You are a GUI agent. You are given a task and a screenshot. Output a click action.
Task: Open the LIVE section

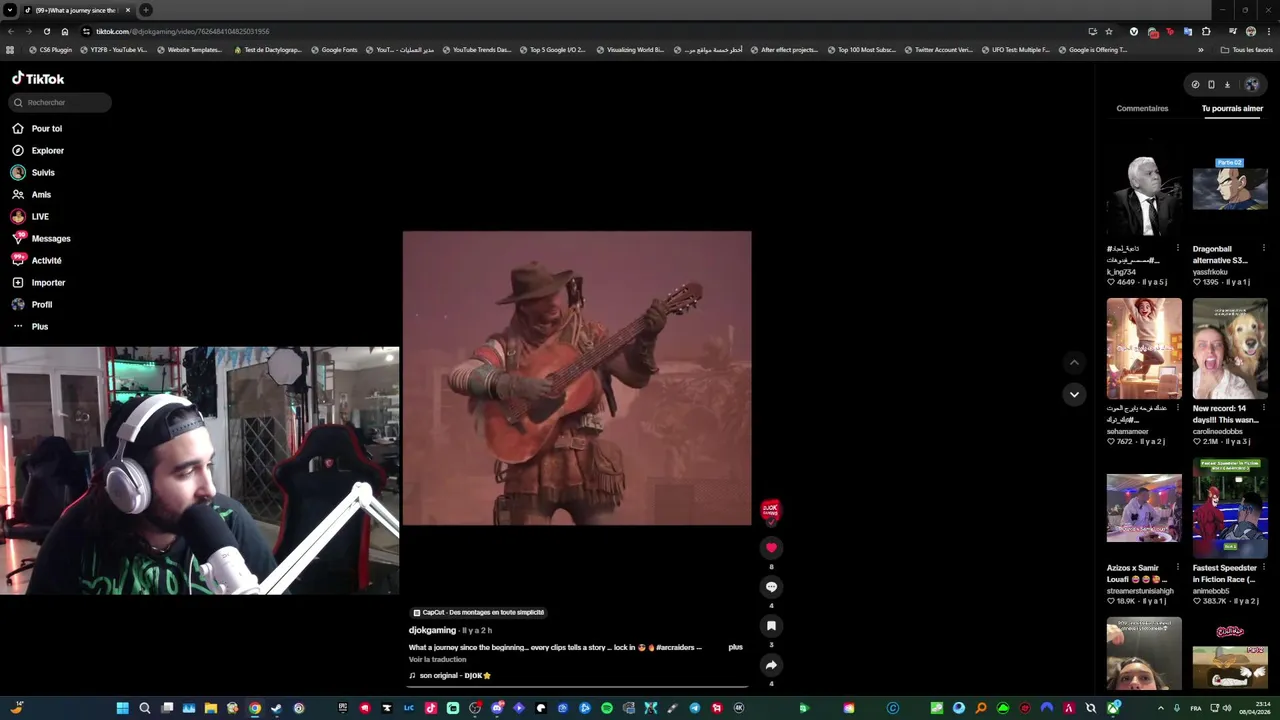[x=30, y=216]
